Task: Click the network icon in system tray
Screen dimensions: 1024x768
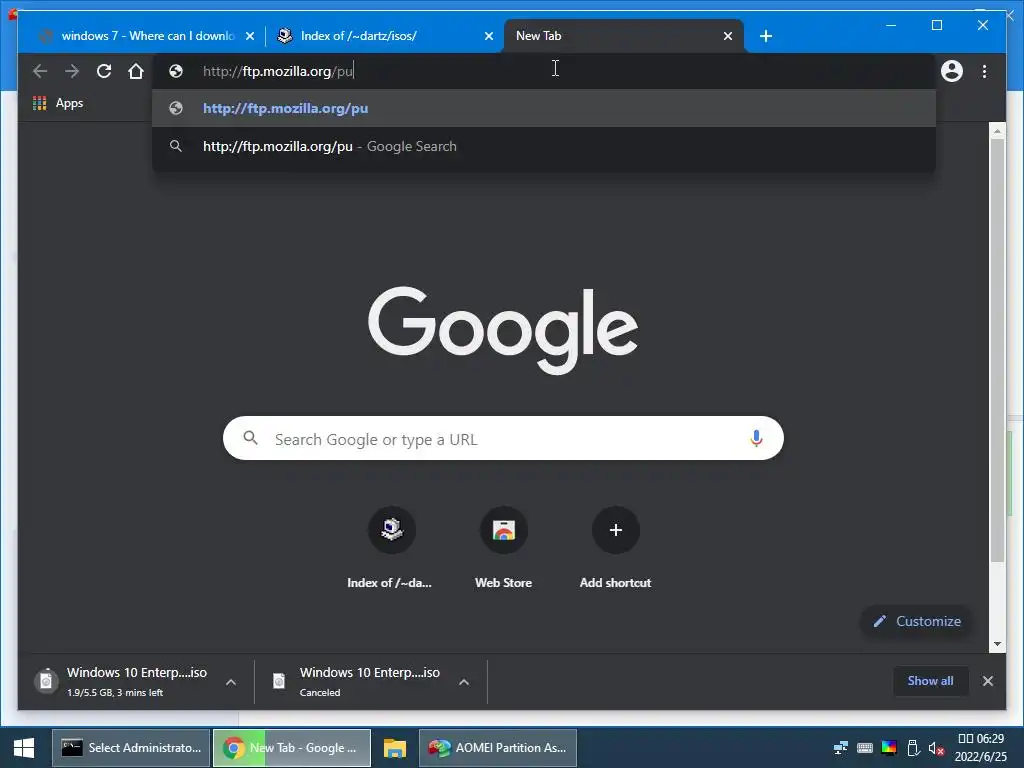Action: coord(840,748)
